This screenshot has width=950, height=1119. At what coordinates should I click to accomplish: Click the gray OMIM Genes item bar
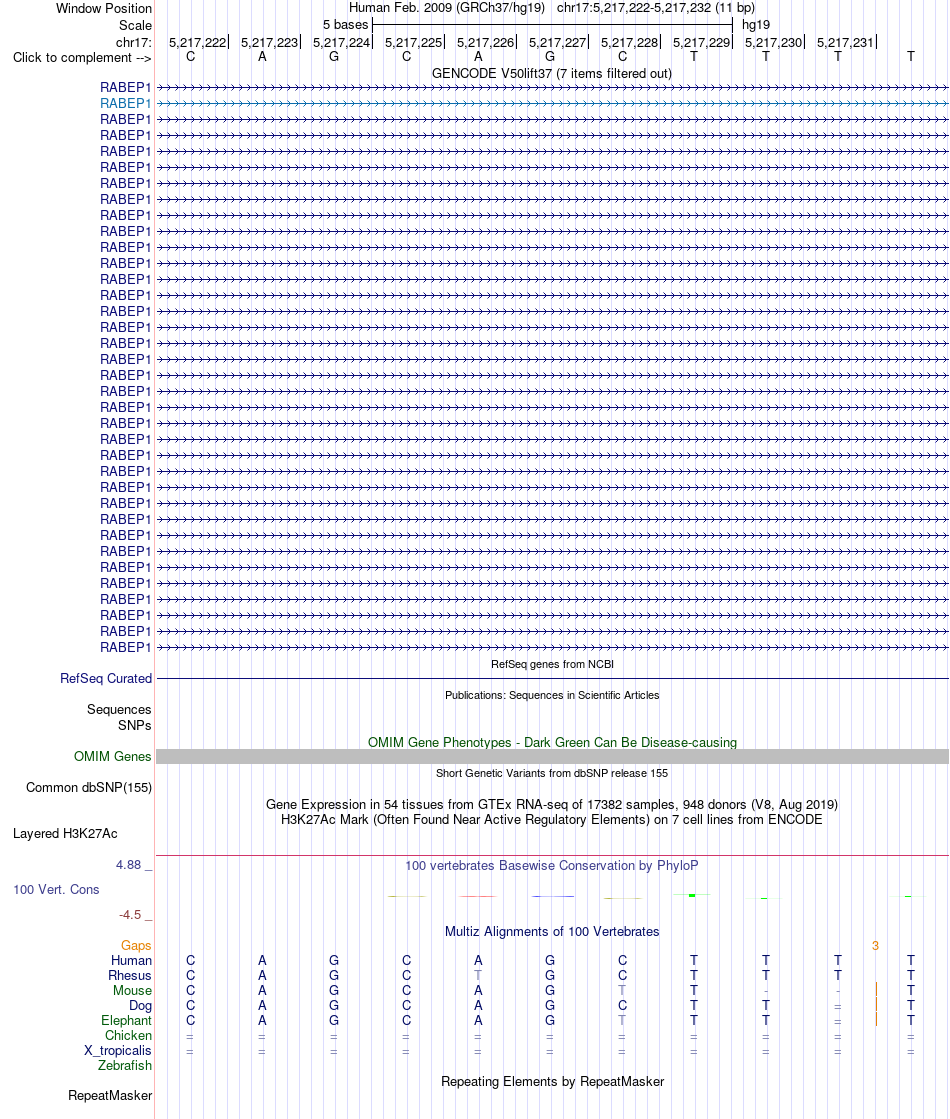pos(552,756)
